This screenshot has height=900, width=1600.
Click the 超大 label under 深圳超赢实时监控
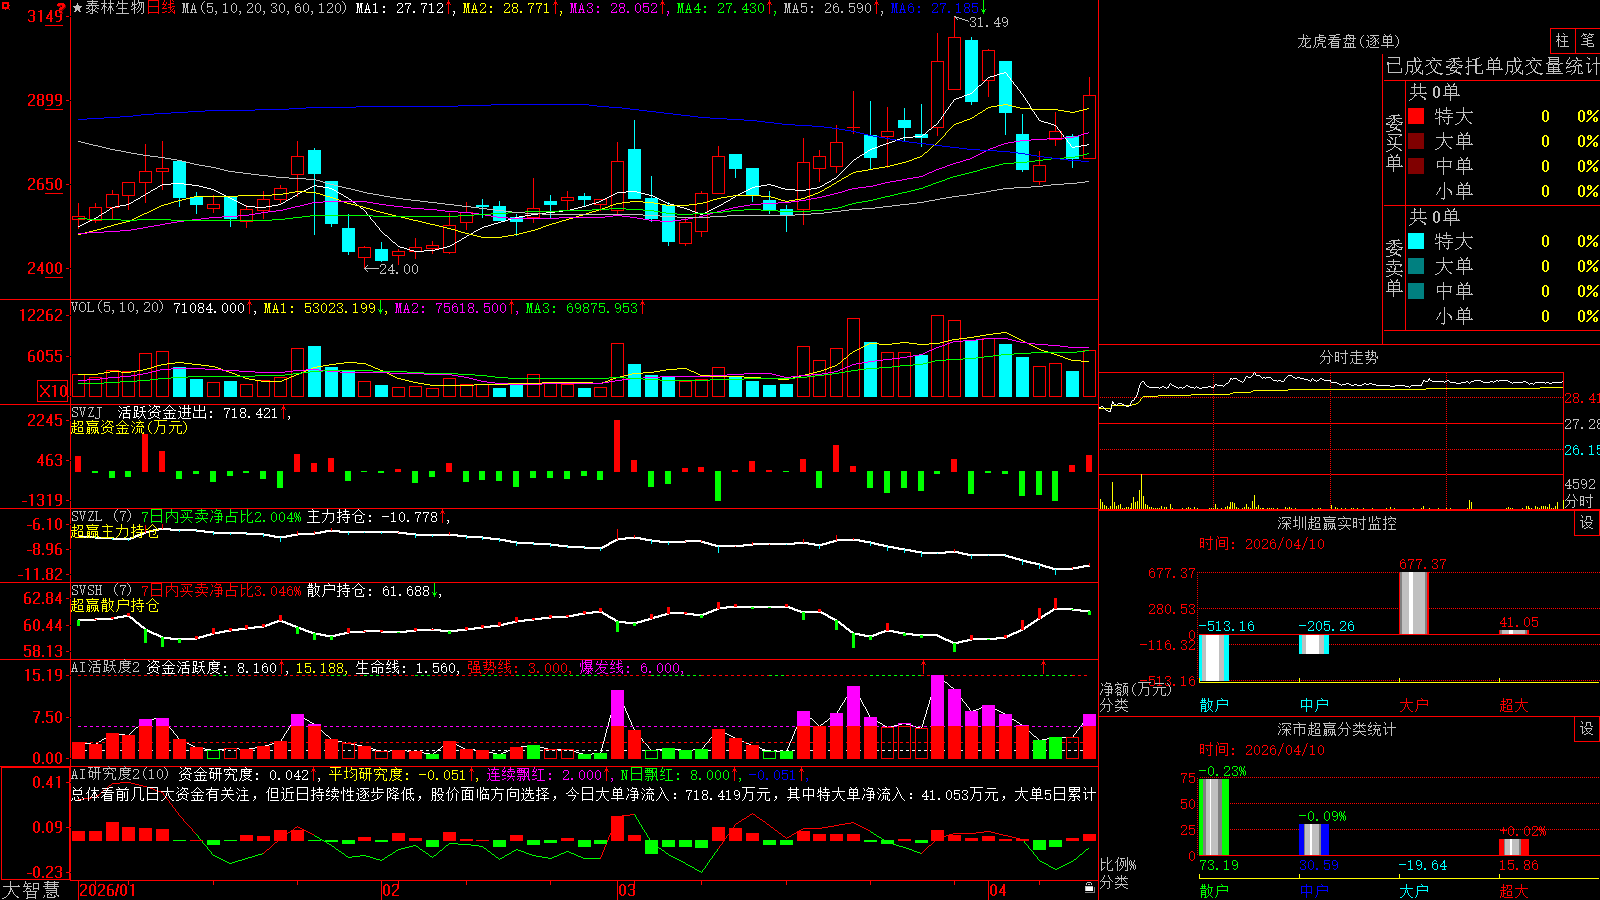(1514, 705)
